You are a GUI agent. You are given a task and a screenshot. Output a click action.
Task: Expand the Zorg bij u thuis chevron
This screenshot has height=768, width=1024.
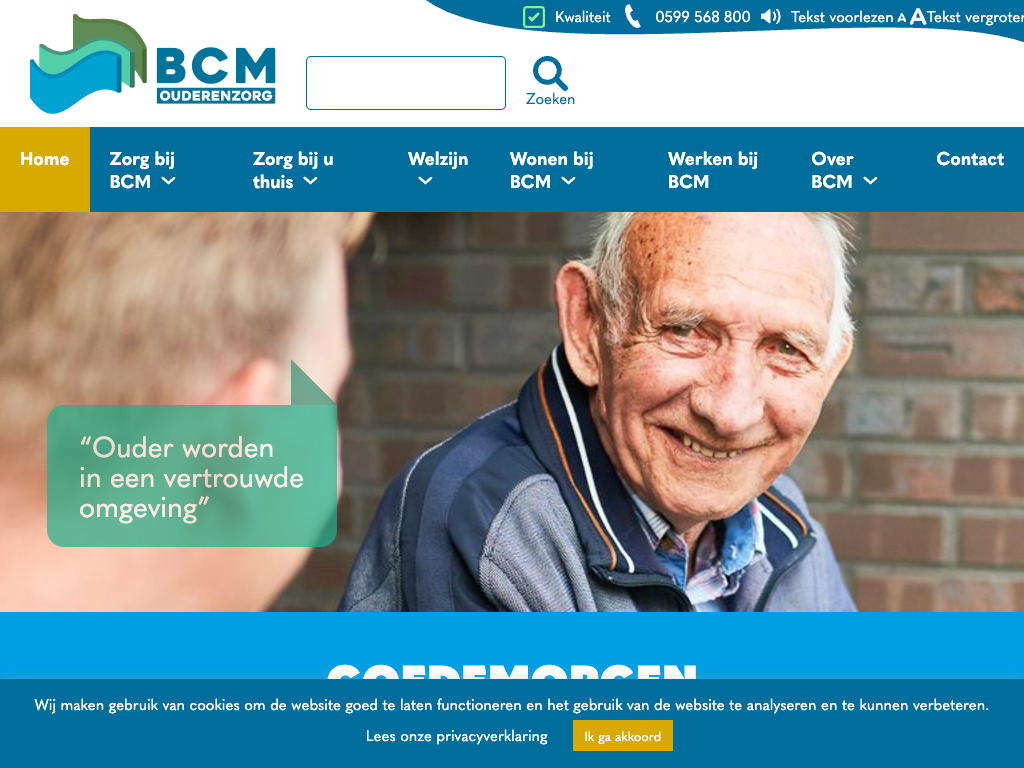[311, 181]
